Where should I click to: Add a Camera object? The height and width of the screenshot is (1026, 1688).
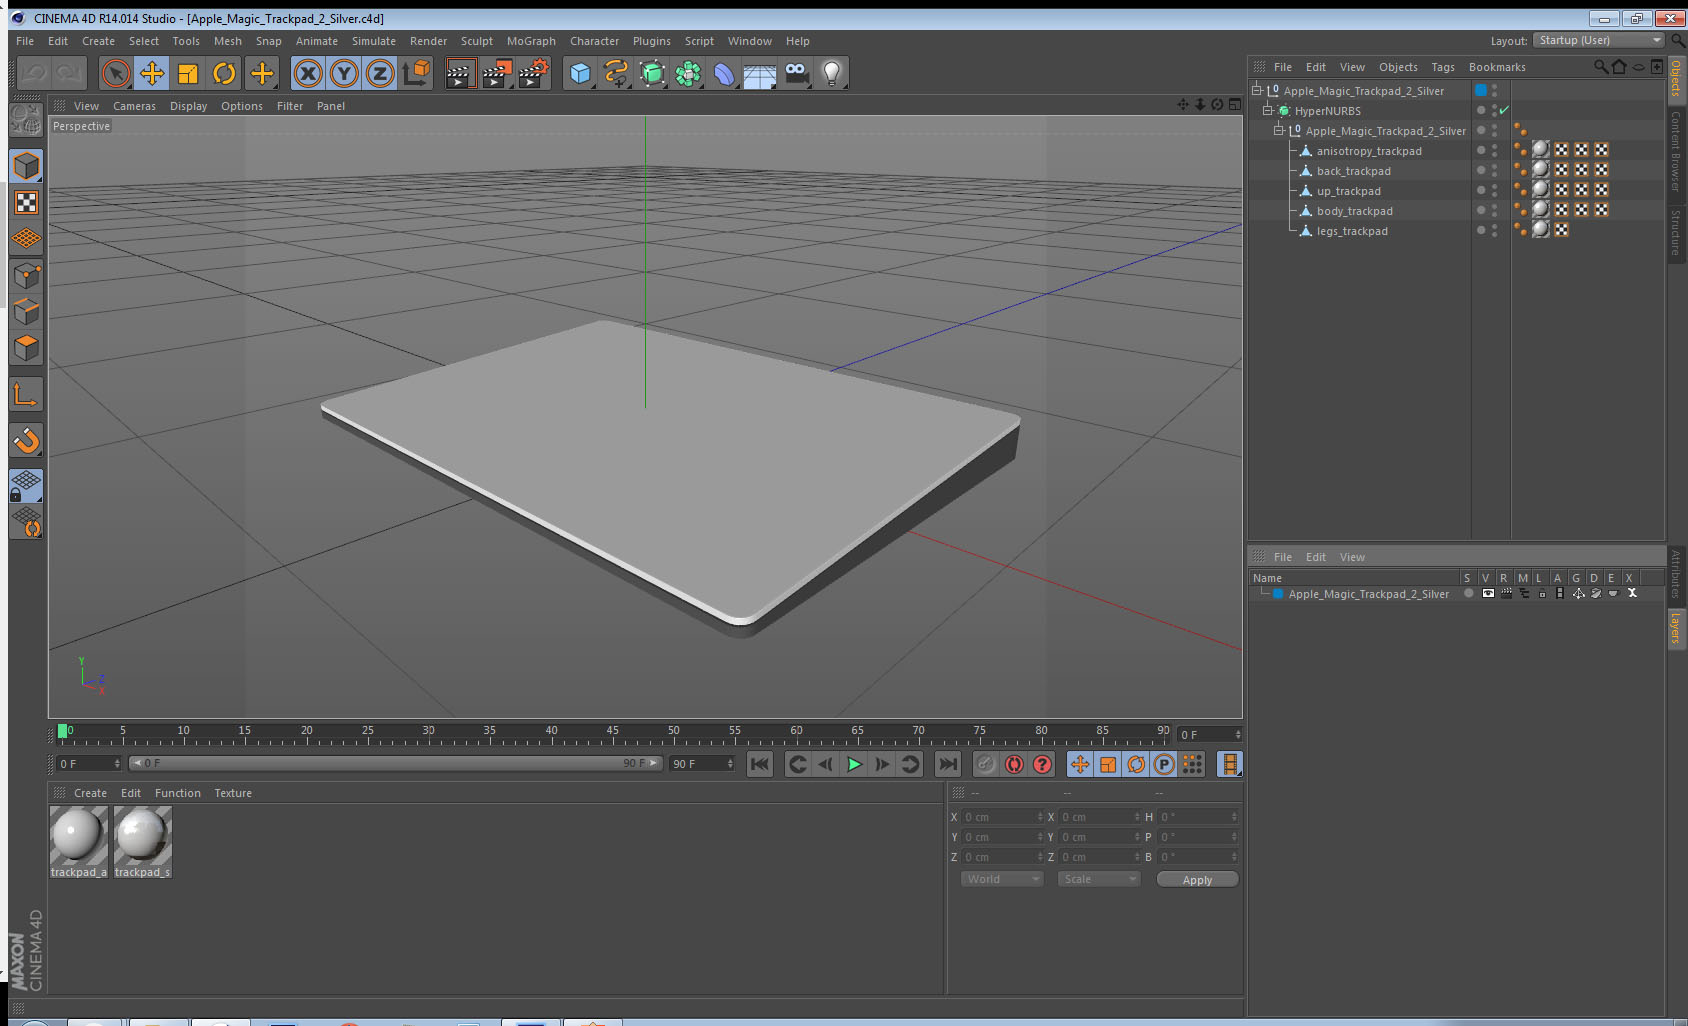(x=796, y=73)
